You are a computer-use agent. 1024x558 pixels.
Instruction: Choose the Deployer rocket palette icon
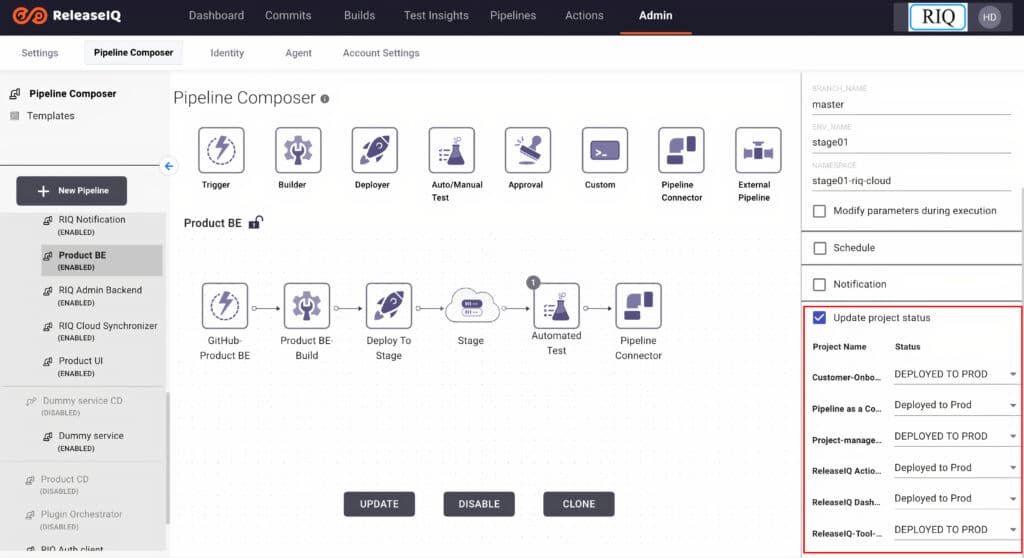[x=374, y=150]
